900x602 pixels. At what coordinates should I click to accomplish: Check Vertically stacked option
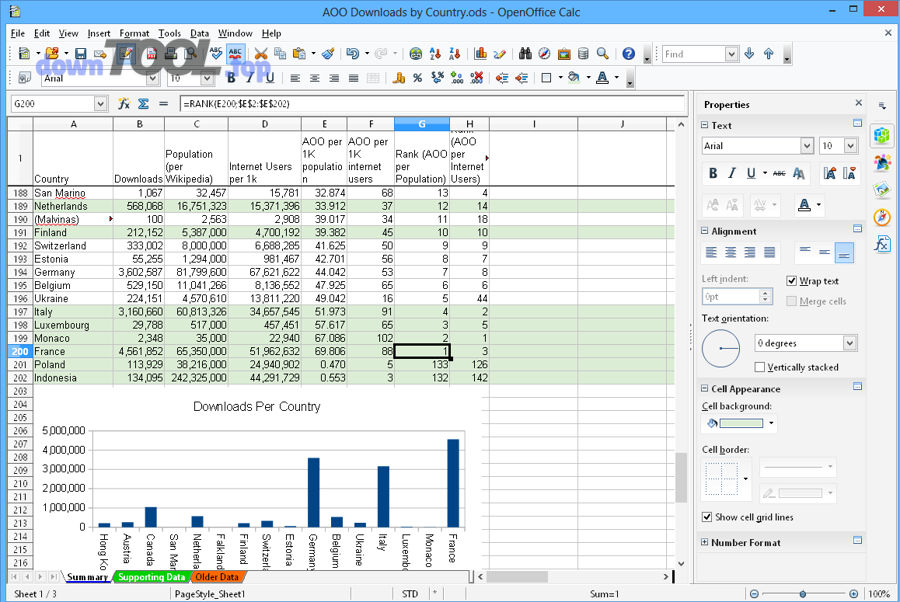[760, 367]
